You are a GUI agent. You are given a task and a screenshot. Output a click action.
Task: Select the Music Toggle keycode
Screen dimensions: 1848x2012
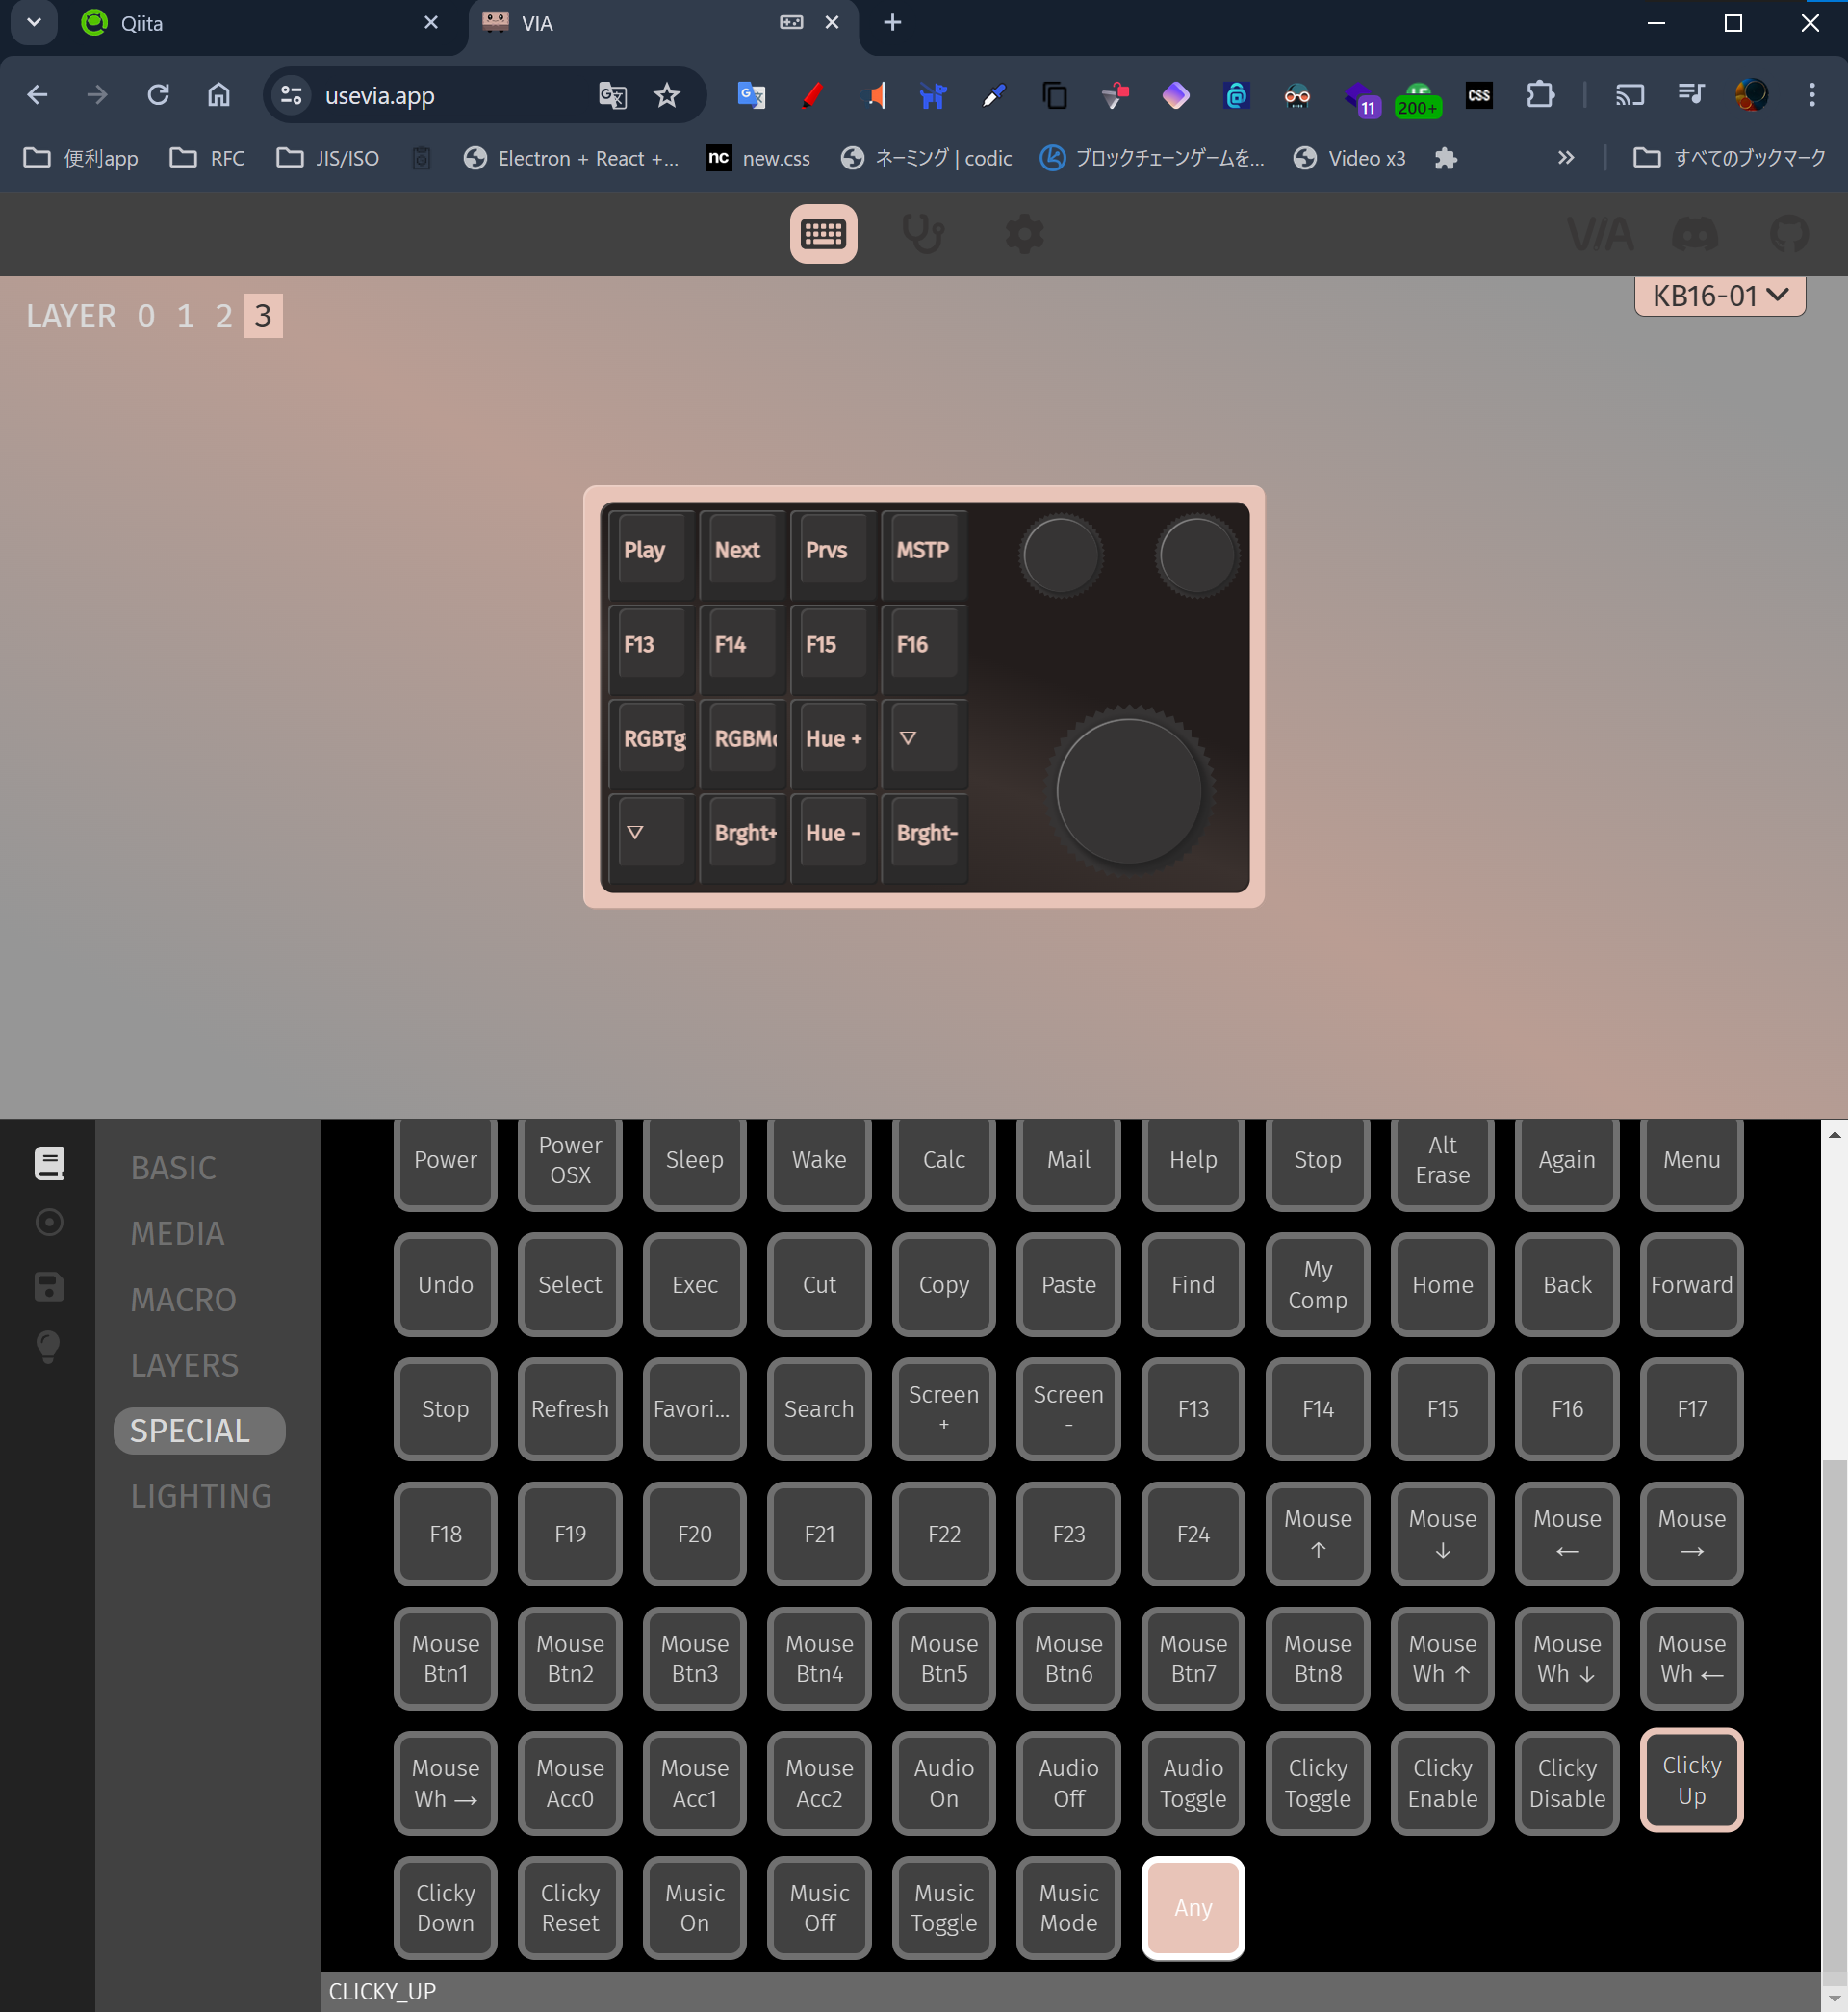tap(943, 1907)
